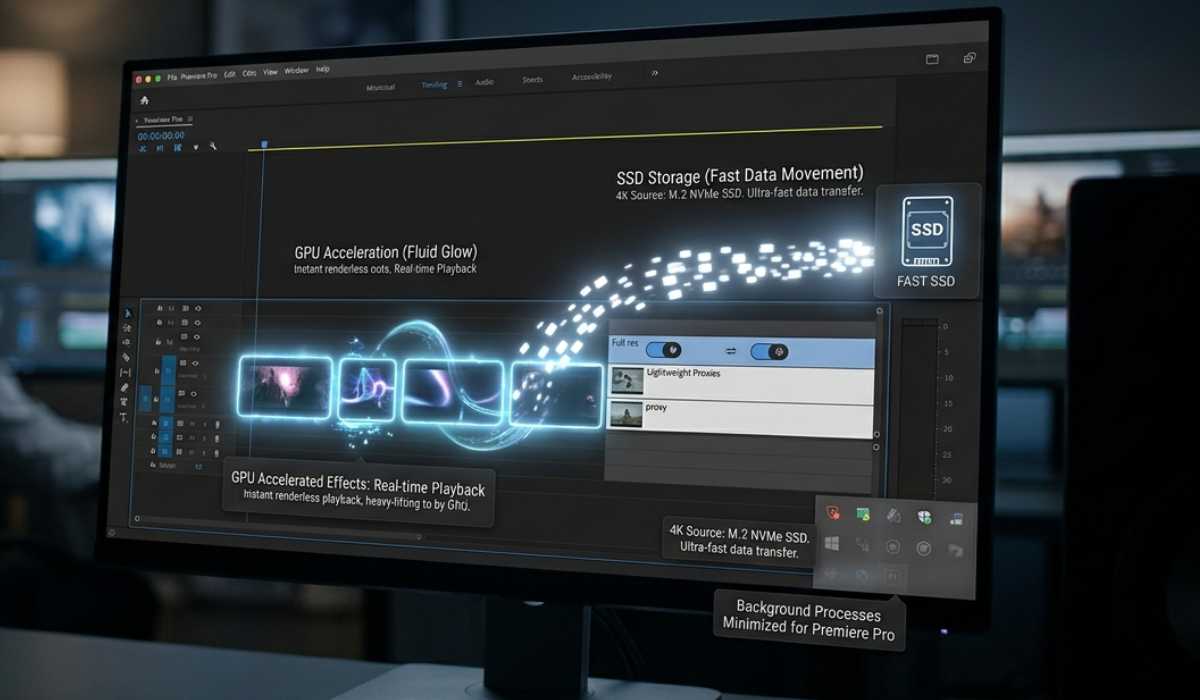This screenshot has width=1200, height=700.
Task: Select the Slip tool
Action: point(127,371)
